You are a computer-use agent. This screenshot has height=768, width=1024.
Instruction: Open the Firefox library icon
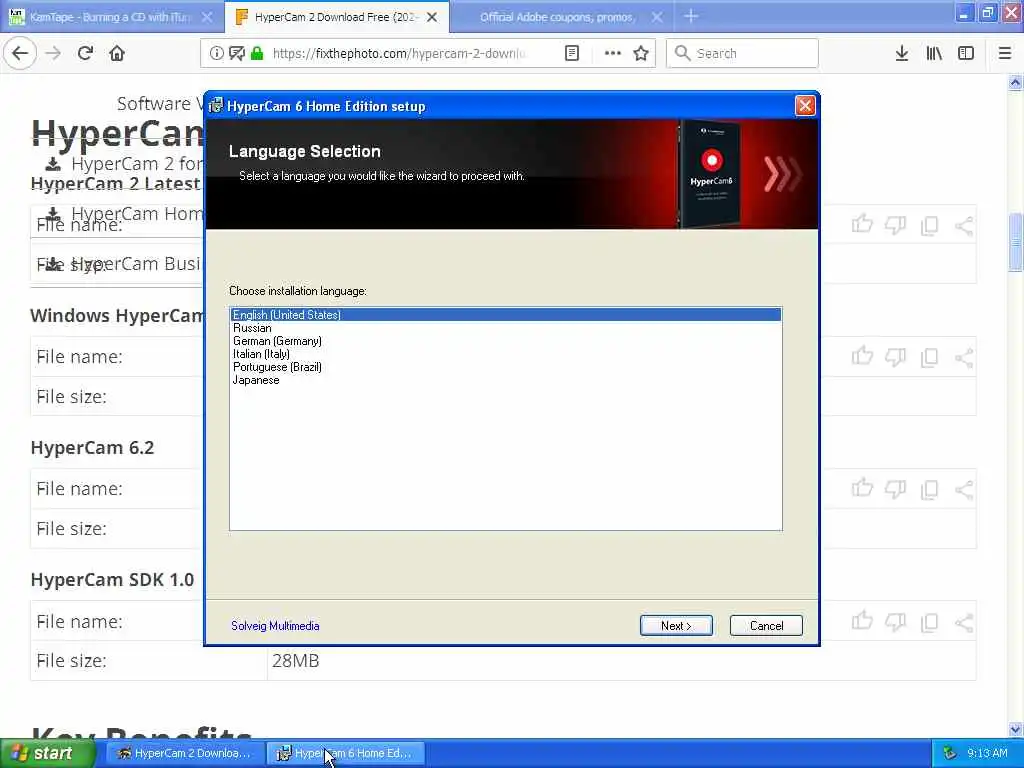(x=934, y=54)
